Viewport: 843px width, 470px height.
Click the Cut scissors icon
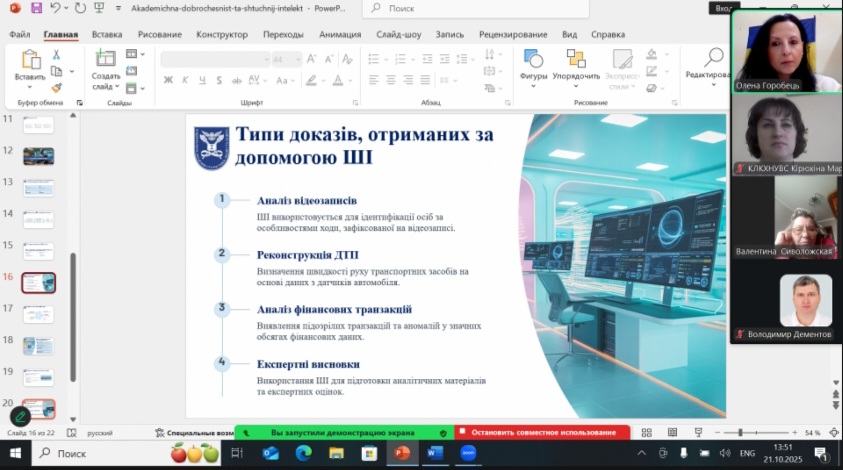click(x=57, y=55)
